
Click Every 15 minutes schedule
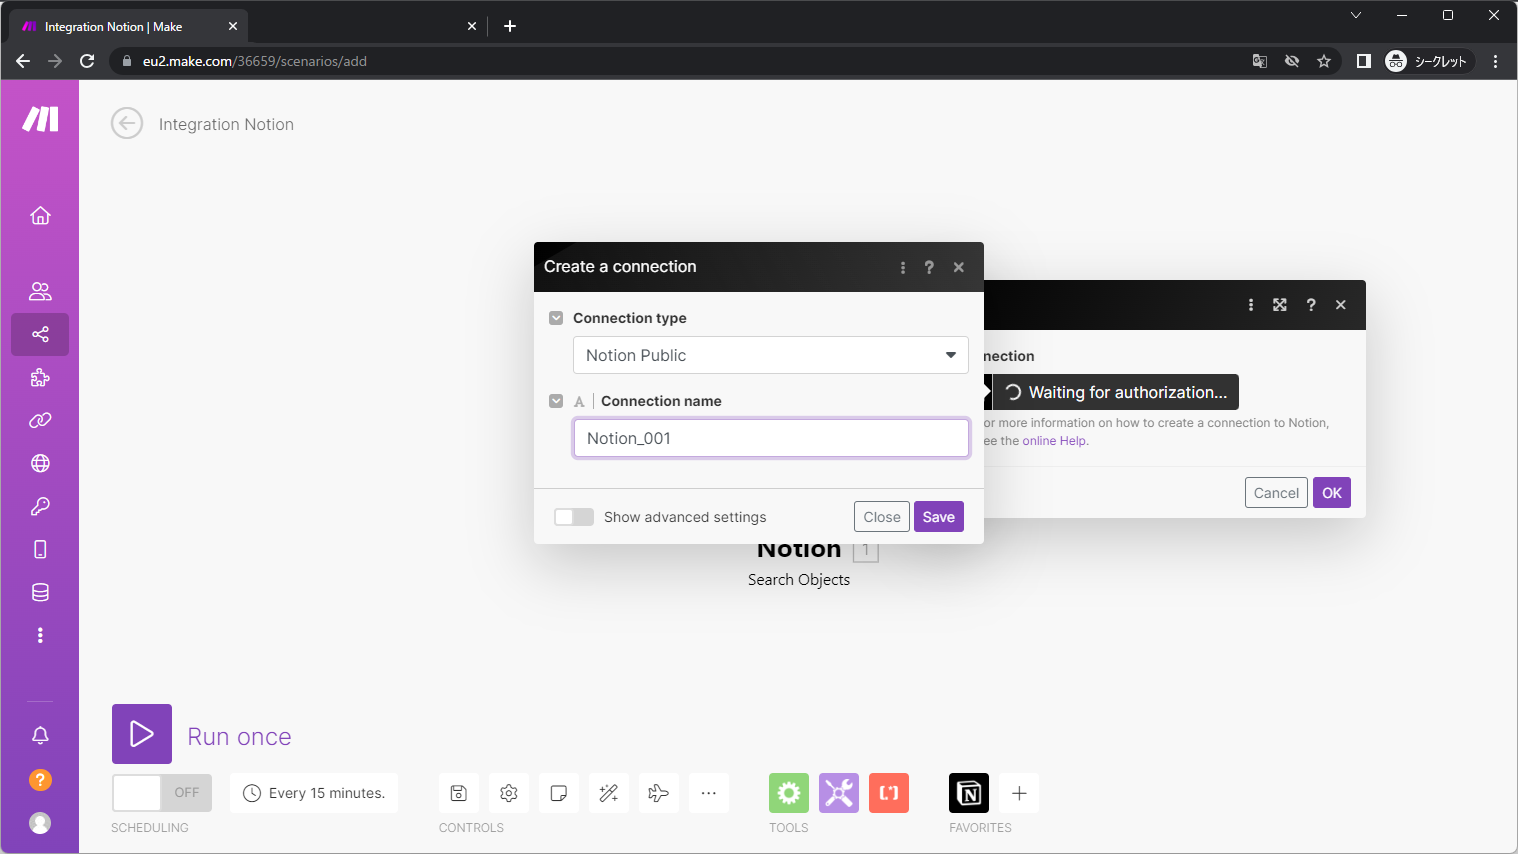(x=314, y=793)
